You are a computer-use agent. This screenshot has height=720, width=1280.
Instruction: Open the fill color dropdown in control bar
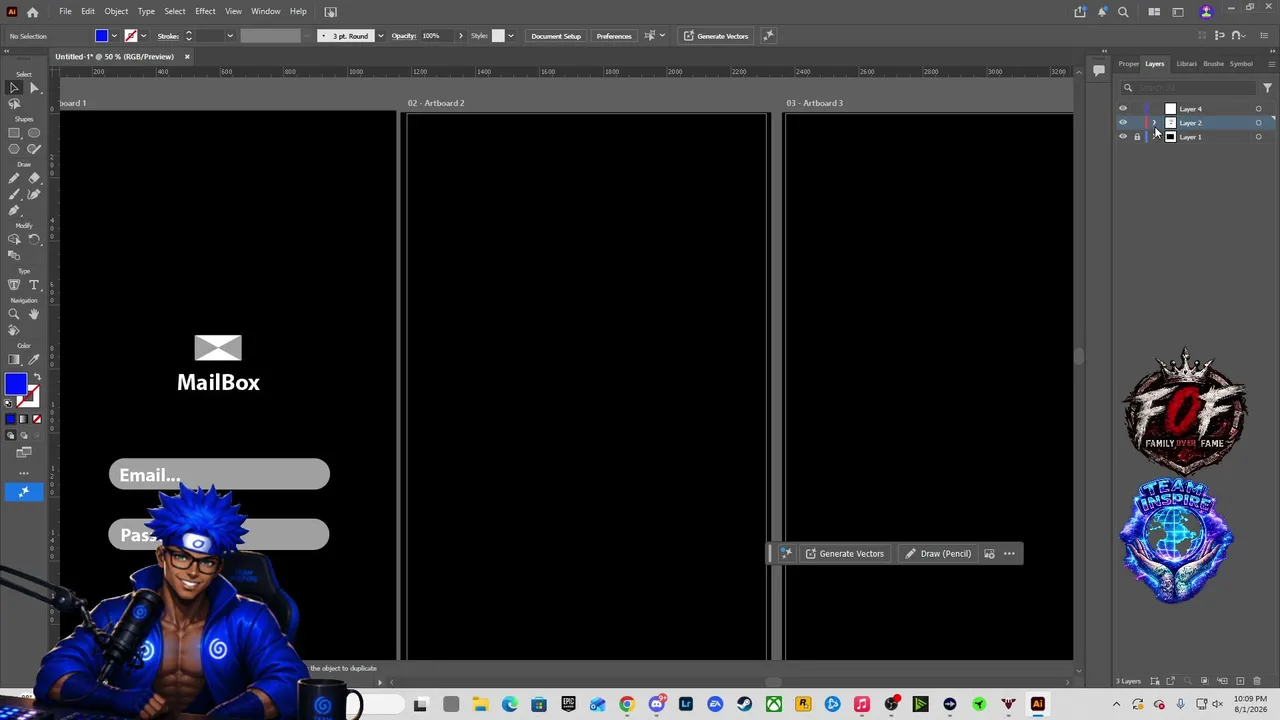click(x=114, y=36)
